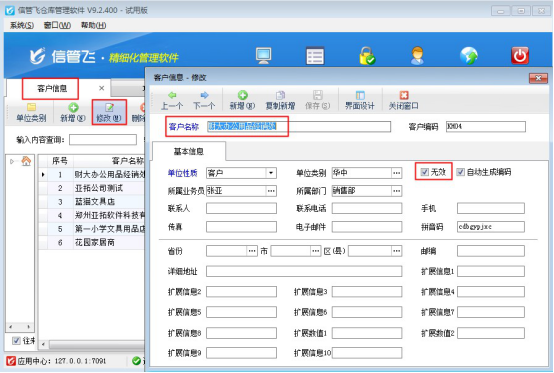Click the globe icon in the header
The width and height of the screenshot is (554, 373).
point(468,56)
